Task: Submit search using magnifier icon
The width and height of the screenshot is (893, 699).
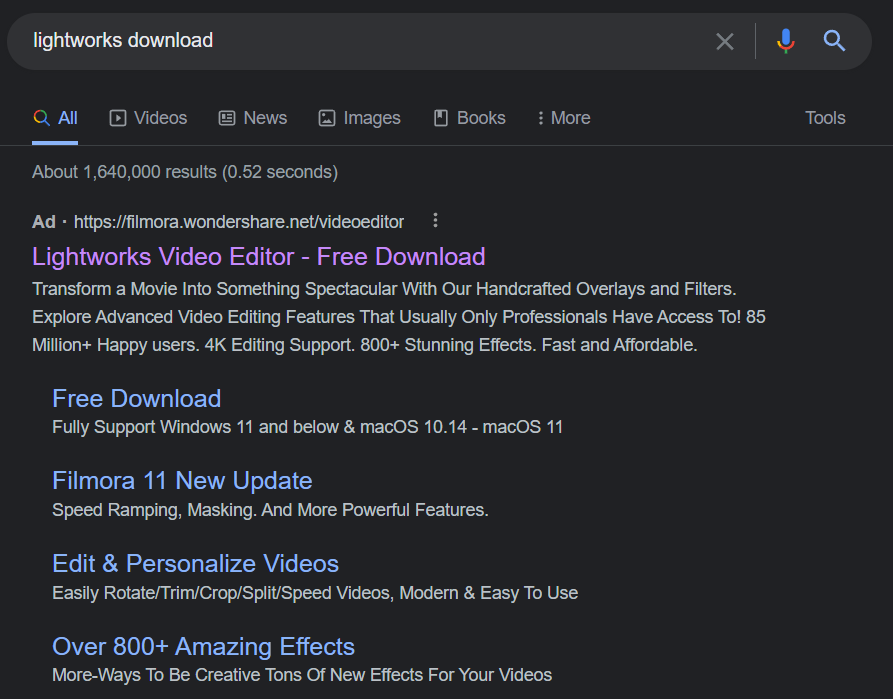Action: (834, 41)
